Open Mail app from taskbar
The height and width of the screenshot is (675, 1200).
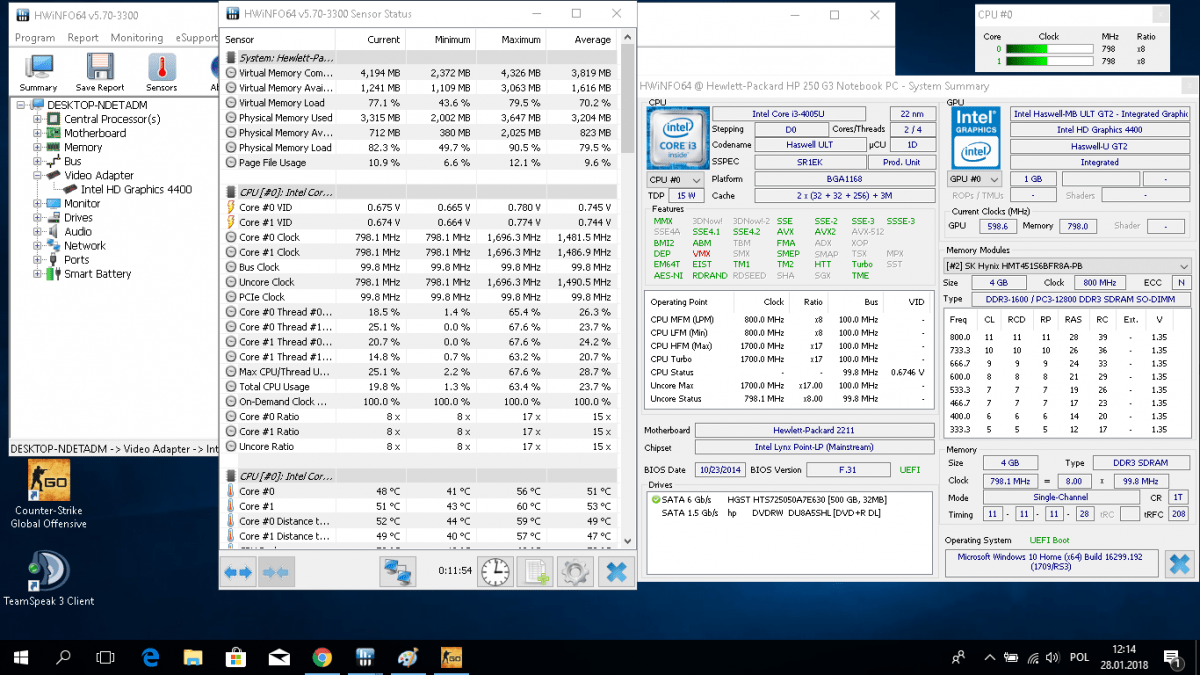pyautogui.click(x=279, y=657)
